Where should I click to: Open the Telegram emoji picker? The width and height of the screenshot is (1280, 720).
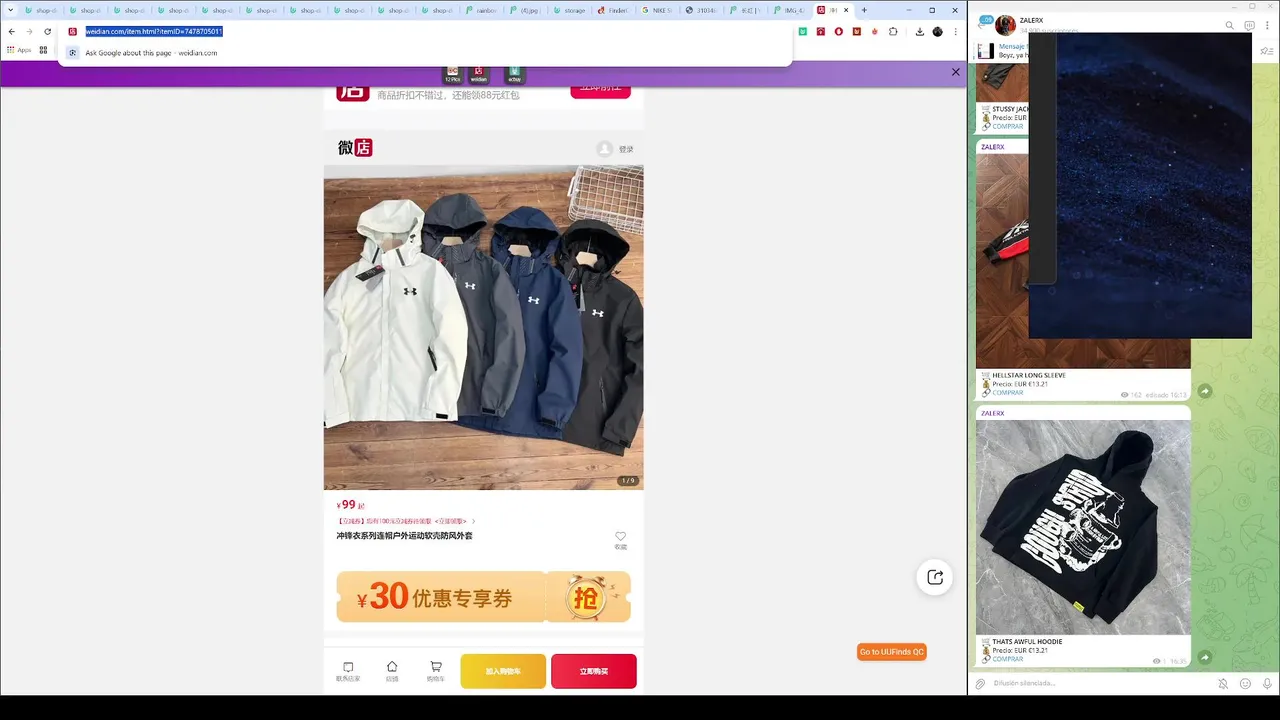(1245, 684)
